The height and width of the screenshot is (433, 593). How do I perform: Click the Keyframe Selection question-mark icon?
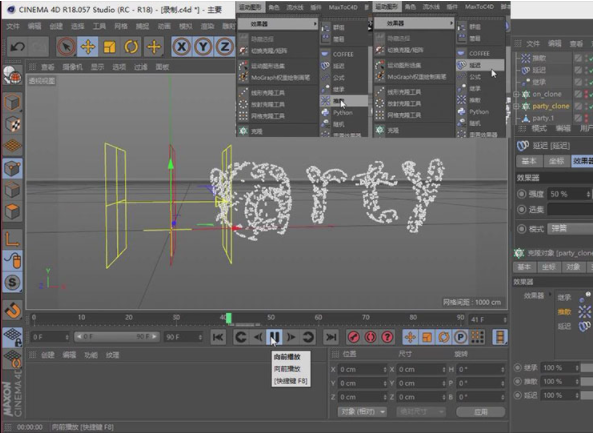coord(387,337)
